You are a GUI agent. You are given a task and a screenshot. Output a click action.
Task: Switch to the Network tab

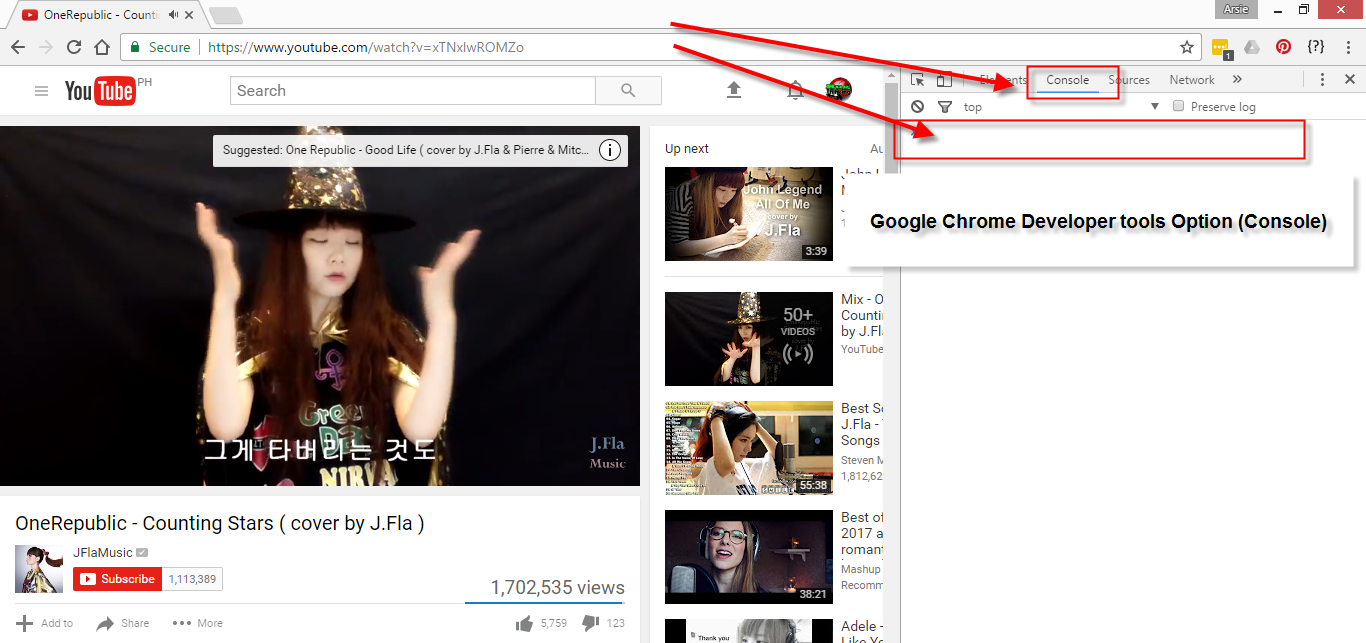(x=1192, y=80)
